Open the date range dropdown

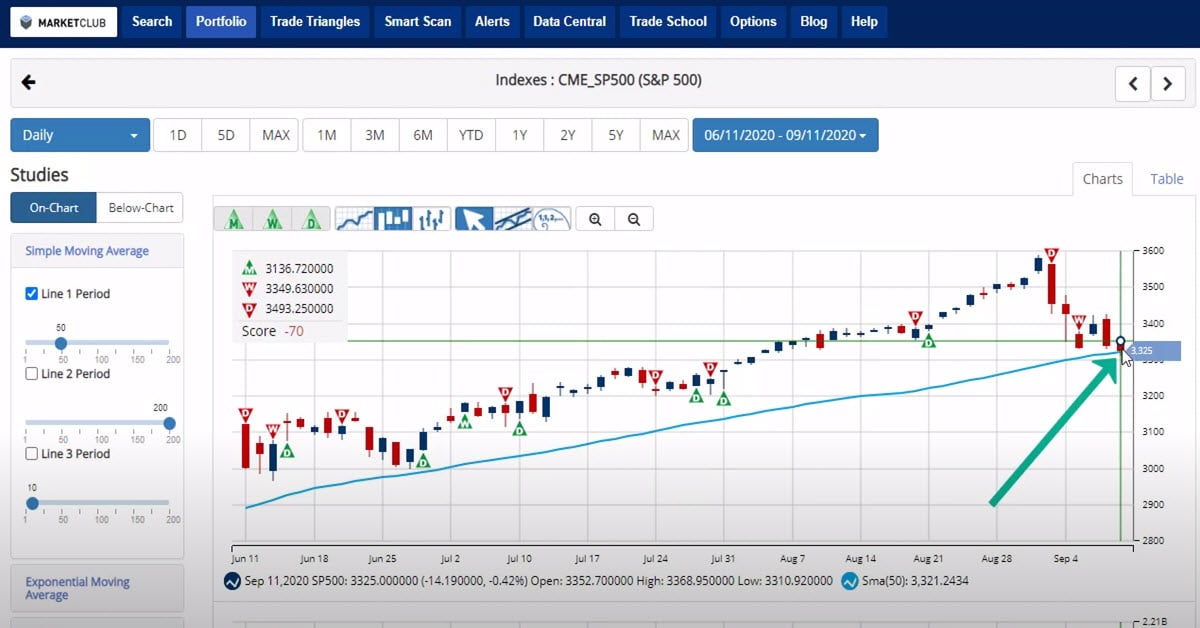tap(785, 135)
